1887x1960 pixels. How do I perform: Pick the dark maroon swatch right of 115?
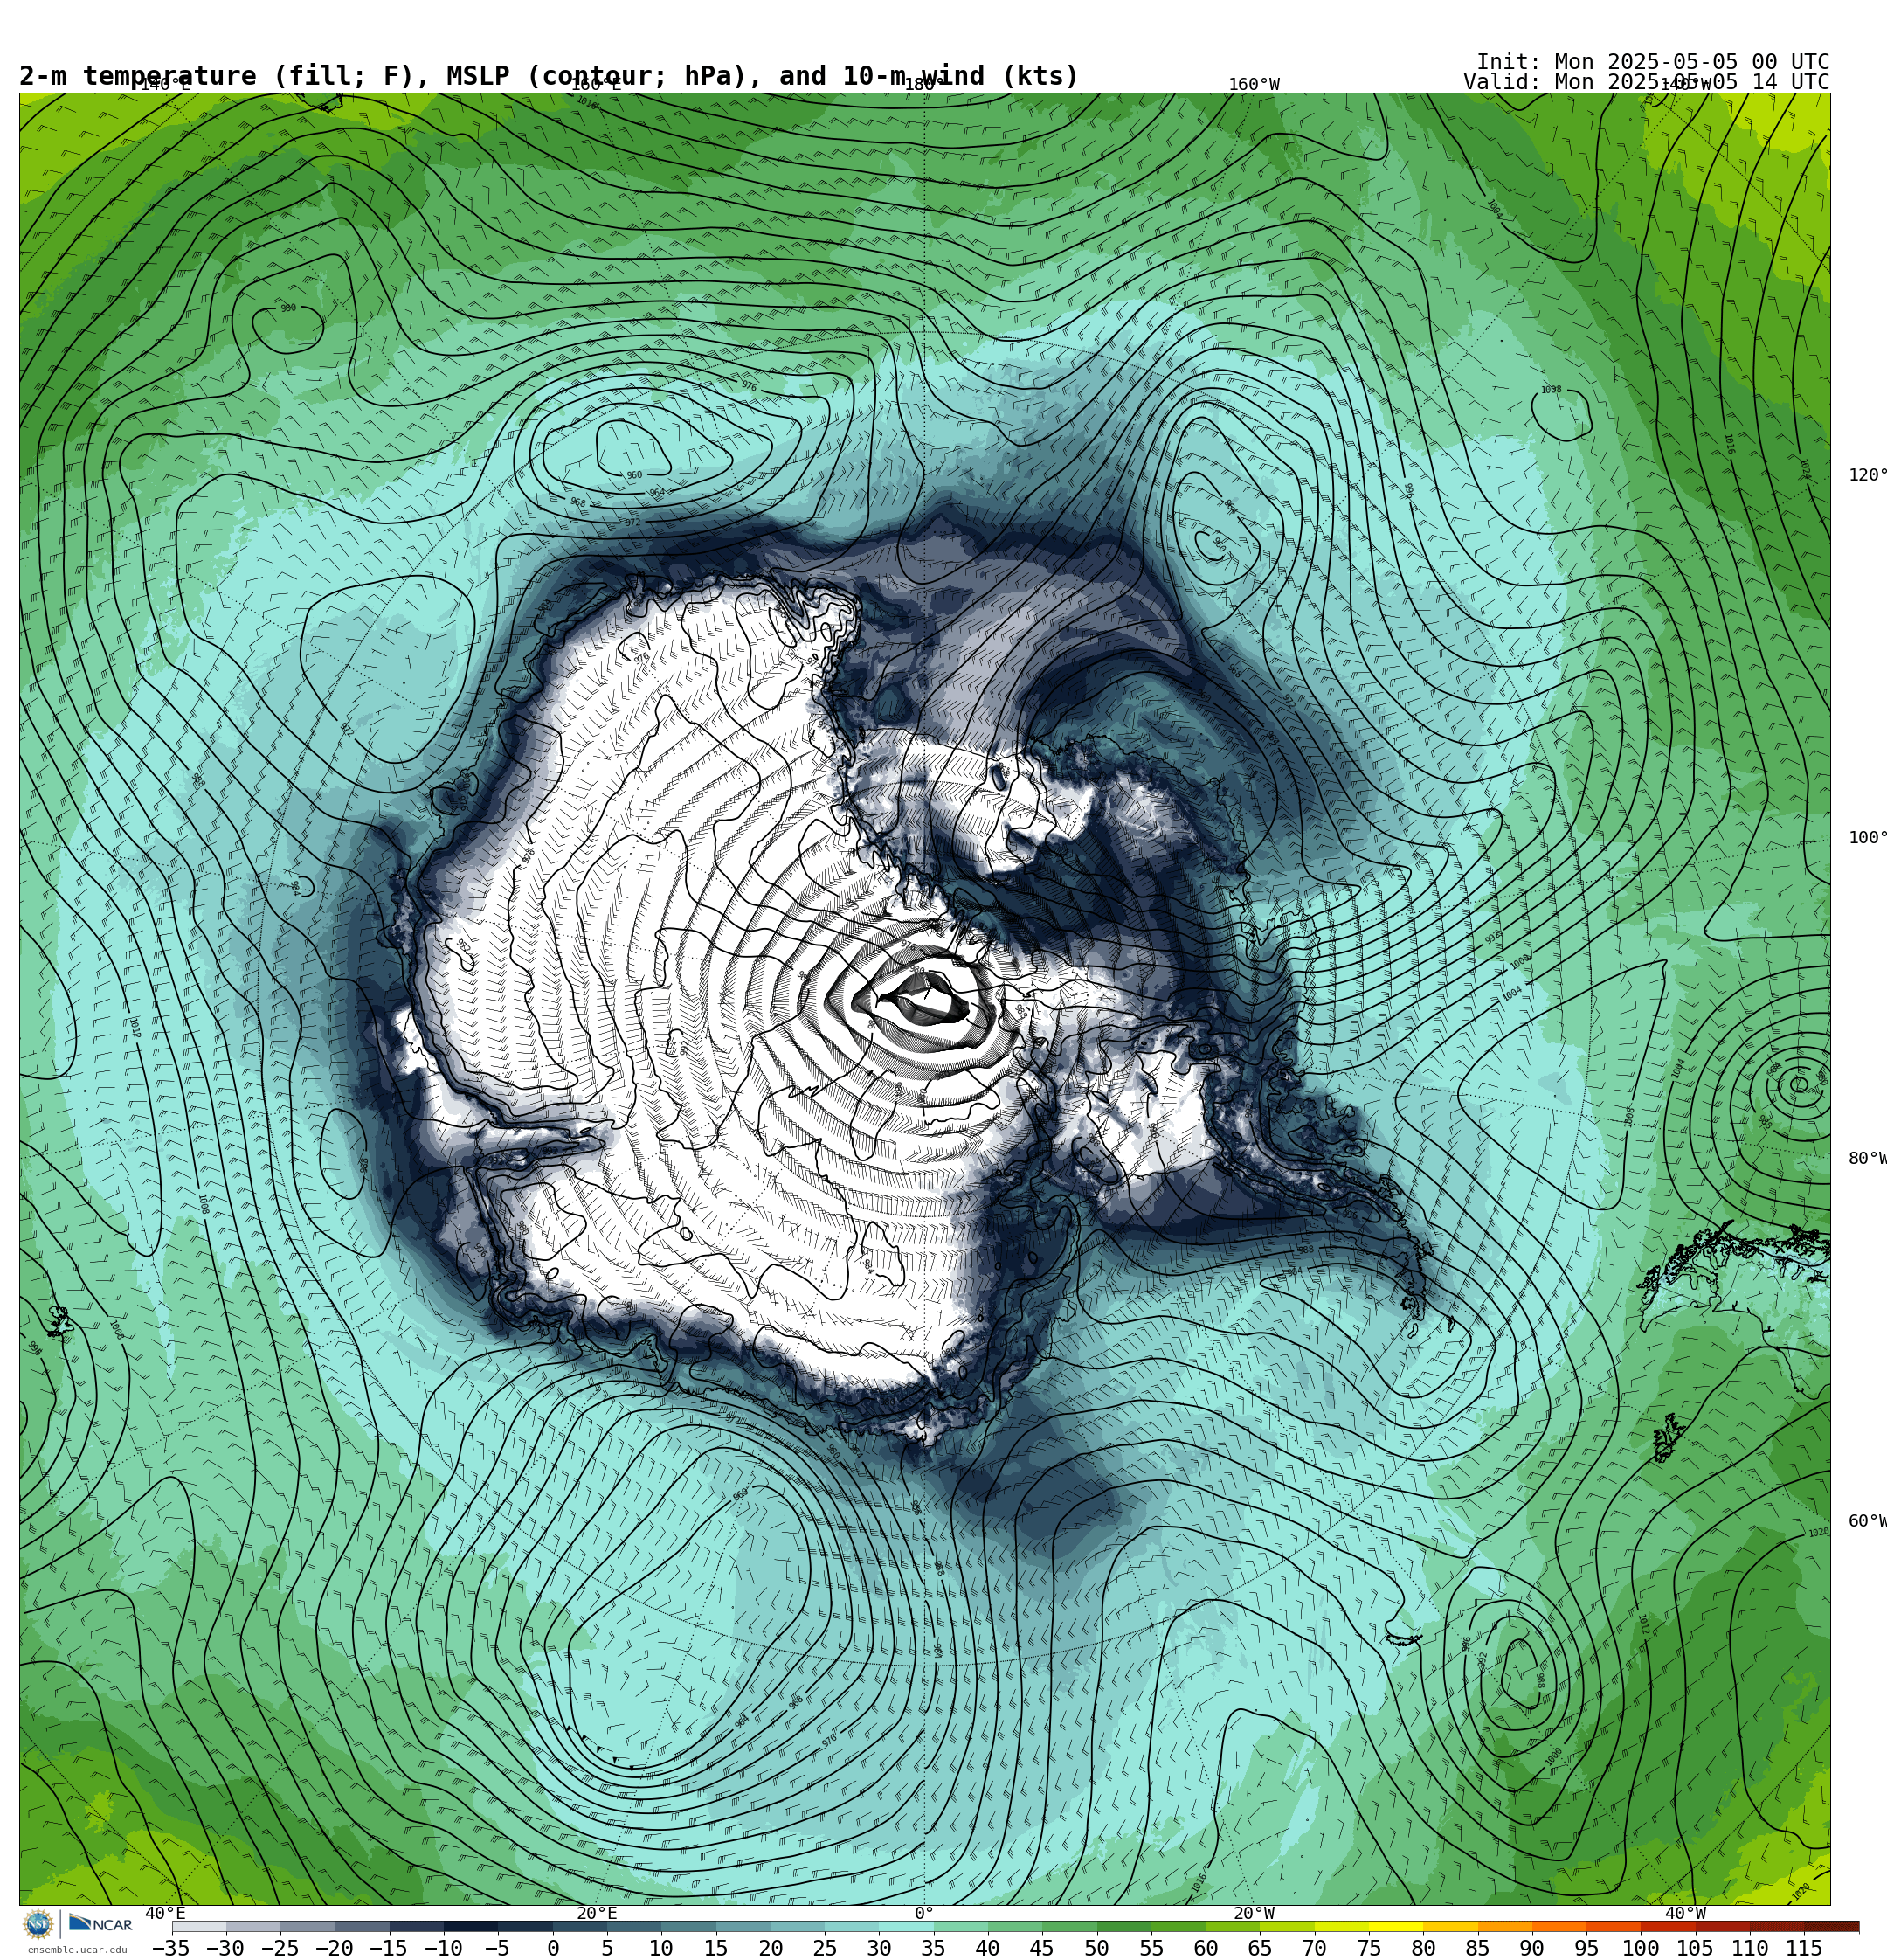tap(1832, 1926)
